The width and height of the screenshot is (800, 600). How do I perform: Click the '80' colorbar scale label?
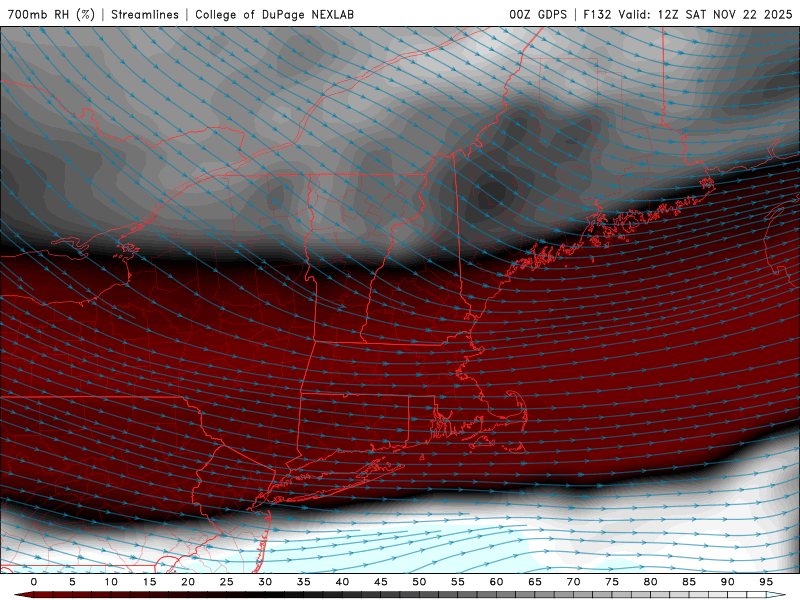tap(650, 582)
